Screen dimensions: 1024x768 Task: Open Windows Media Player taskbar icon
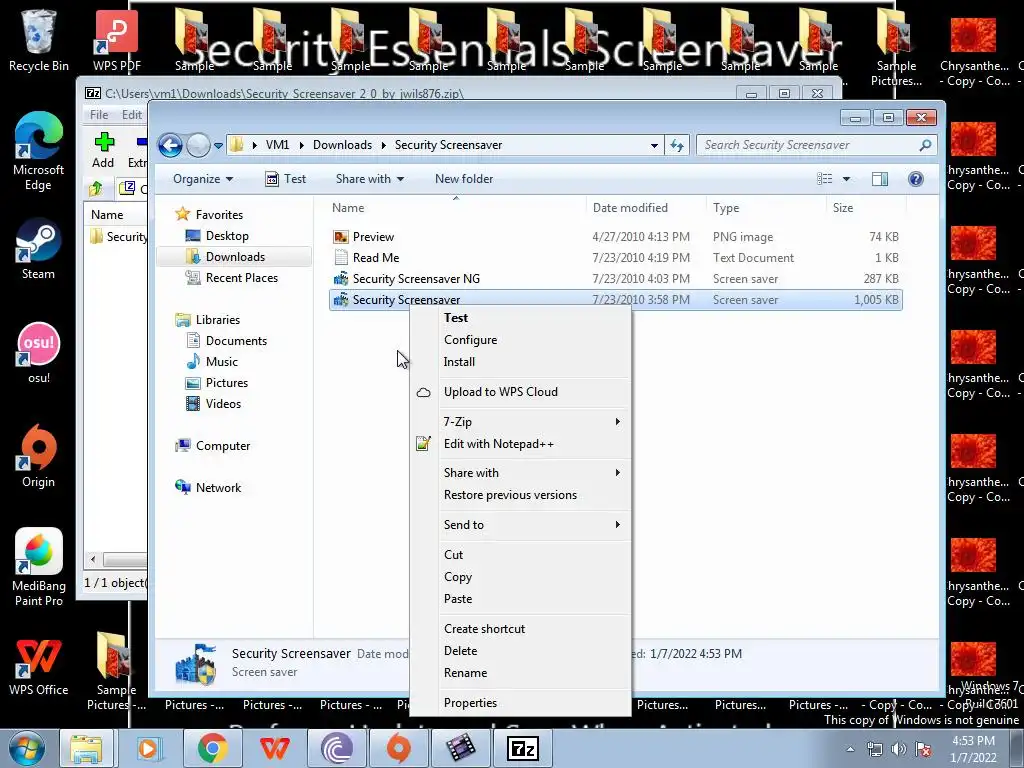[x=148, y=748]
